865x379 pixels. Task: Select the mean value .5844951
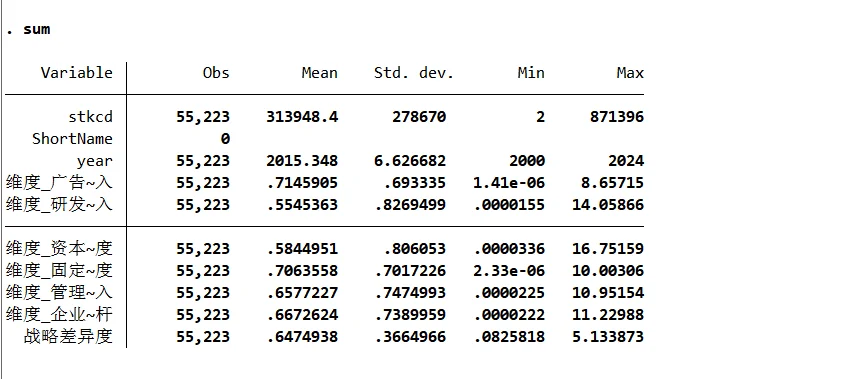point(302,249)
